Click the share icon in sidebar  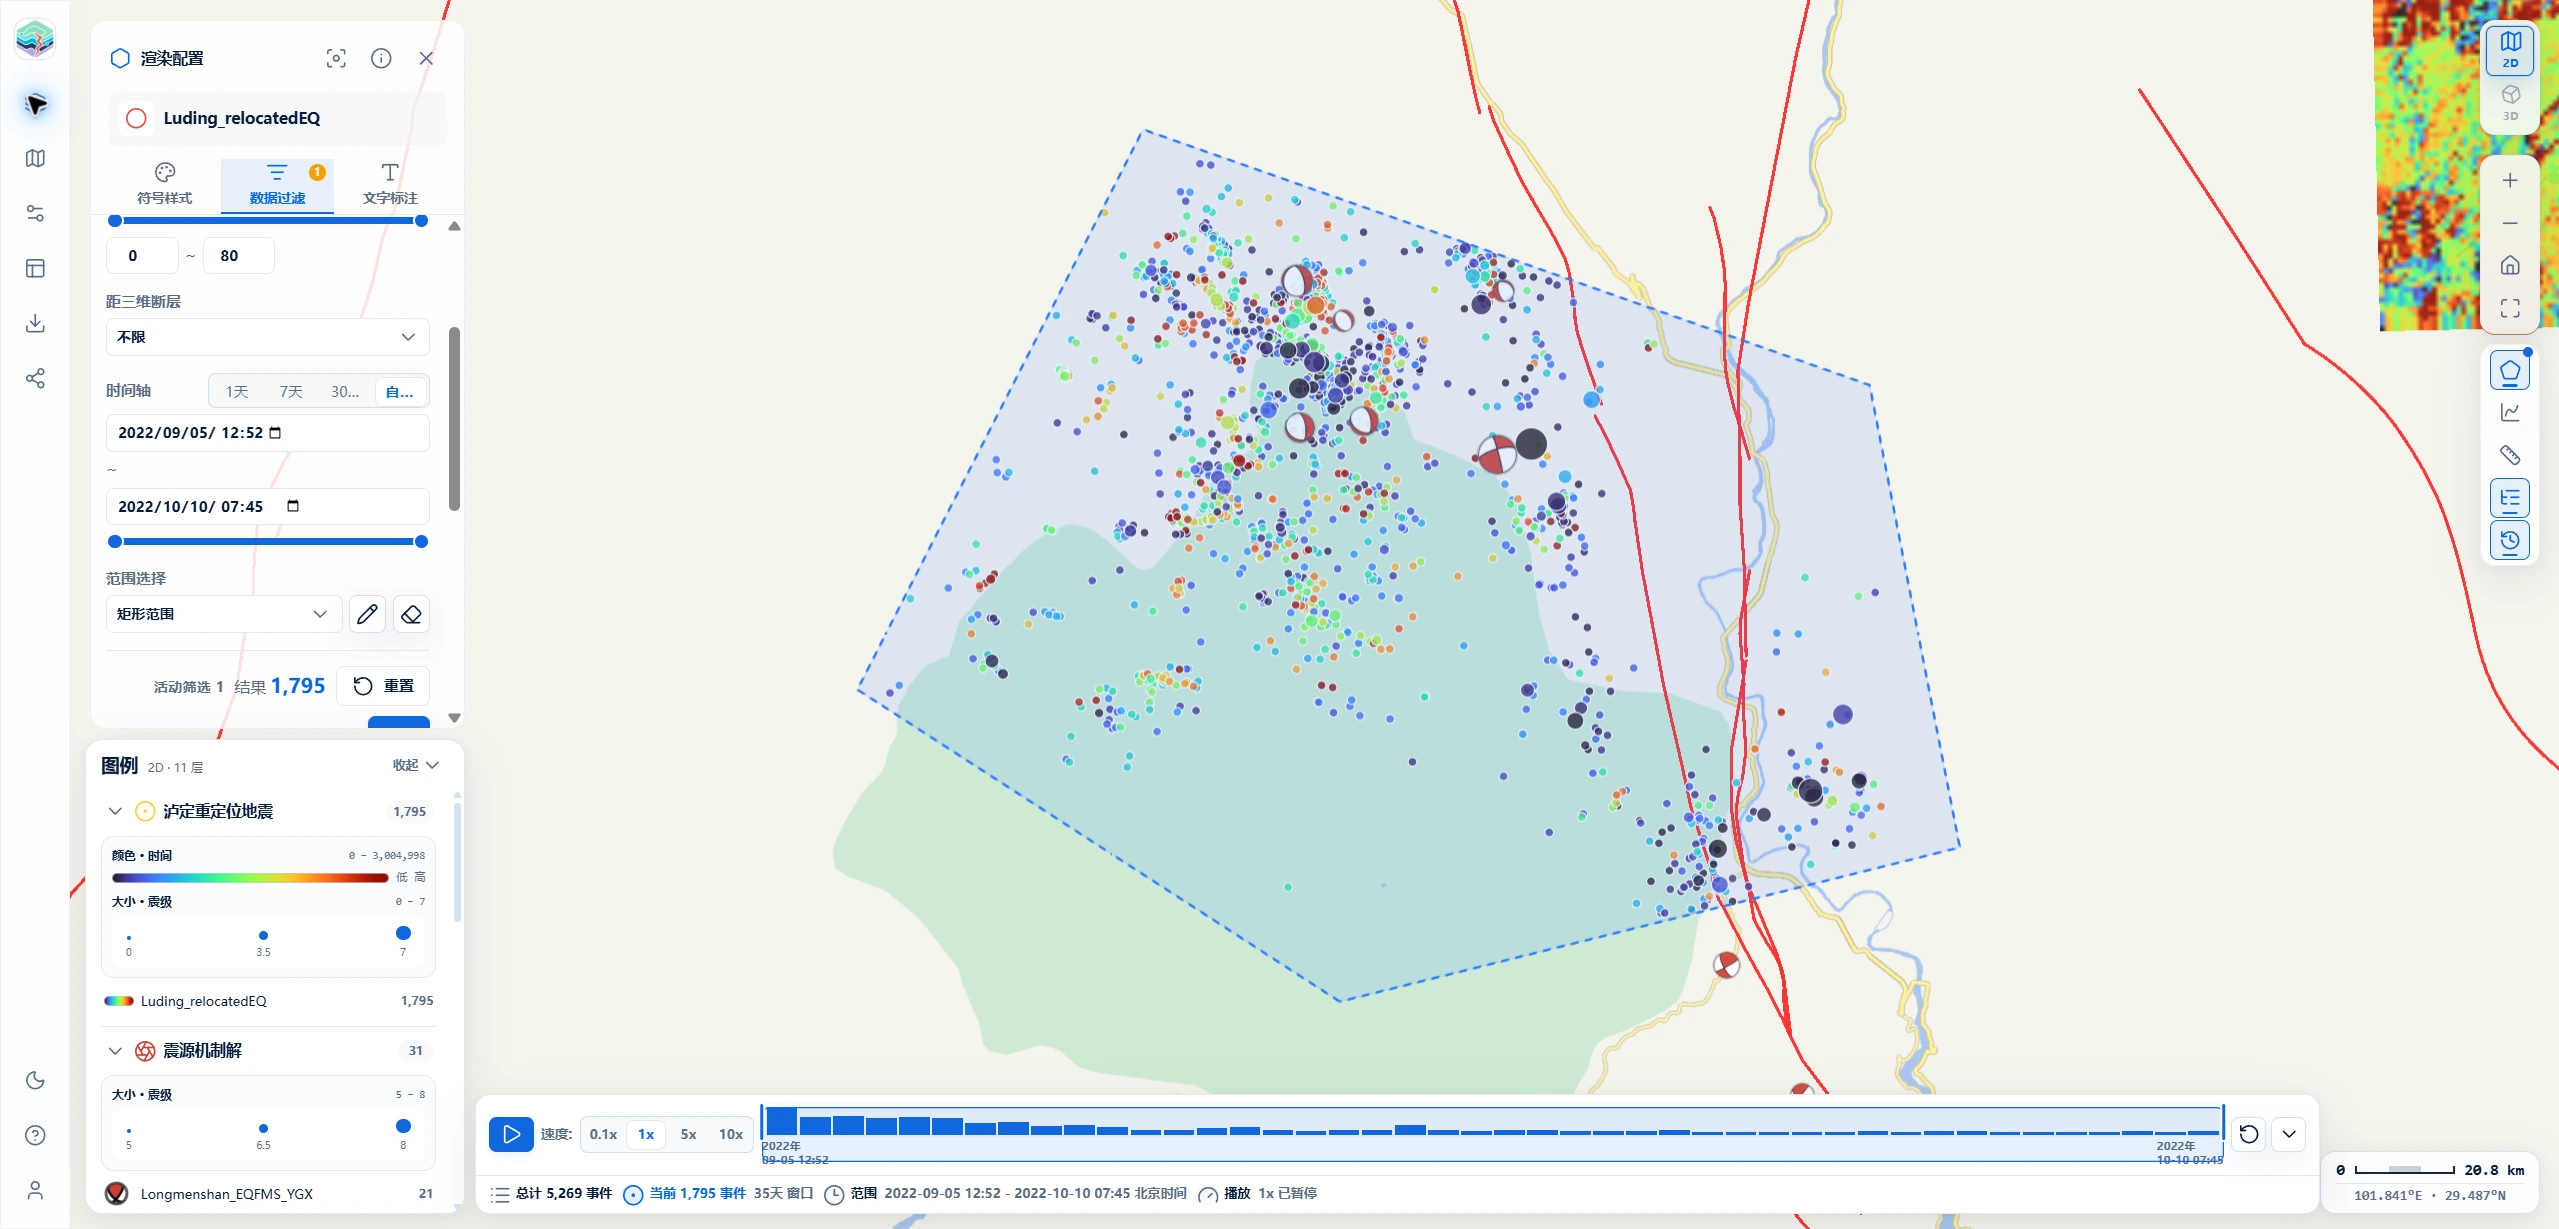click(x=36, y=378)
